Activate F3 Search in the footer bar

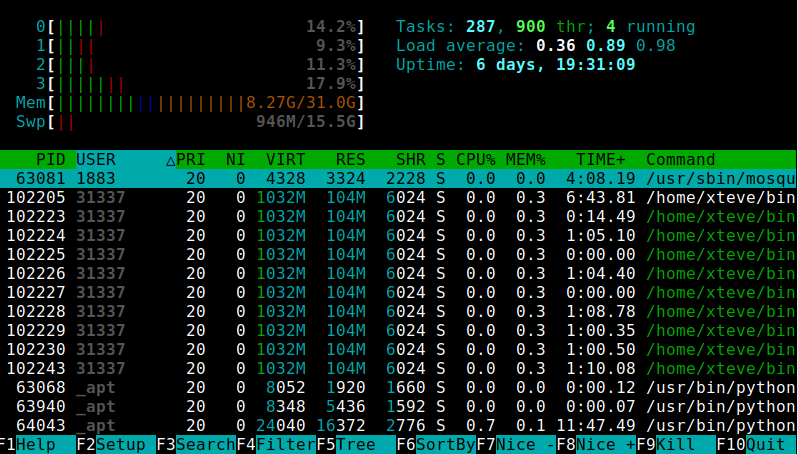click(x=196, y=444)
